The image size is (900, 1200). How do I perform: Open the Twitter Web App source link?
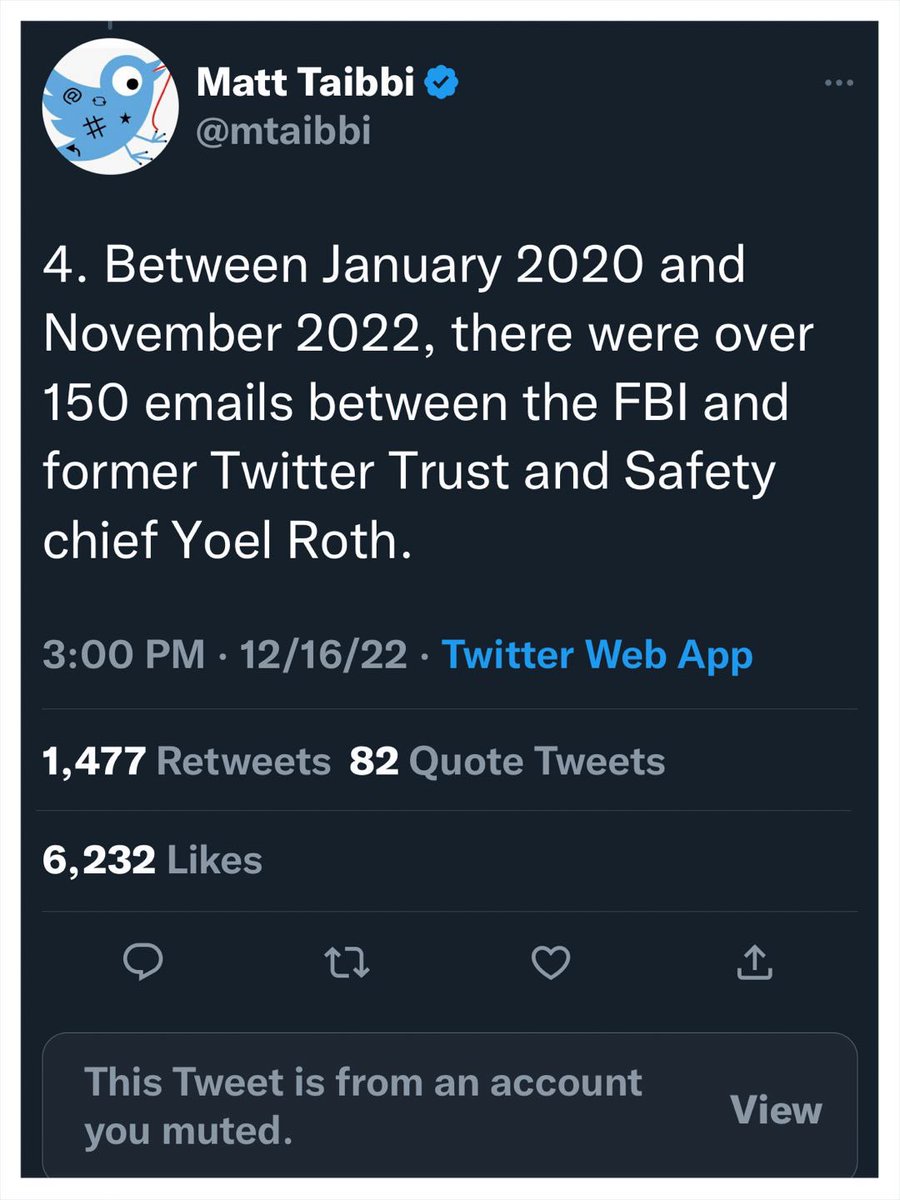[x=597, y=656]
